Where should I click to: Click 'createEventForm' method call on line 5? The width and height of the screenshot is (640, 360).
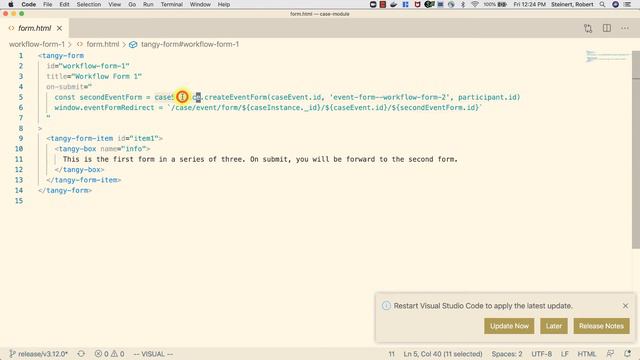pyautogui.click(x=236, y=97)
